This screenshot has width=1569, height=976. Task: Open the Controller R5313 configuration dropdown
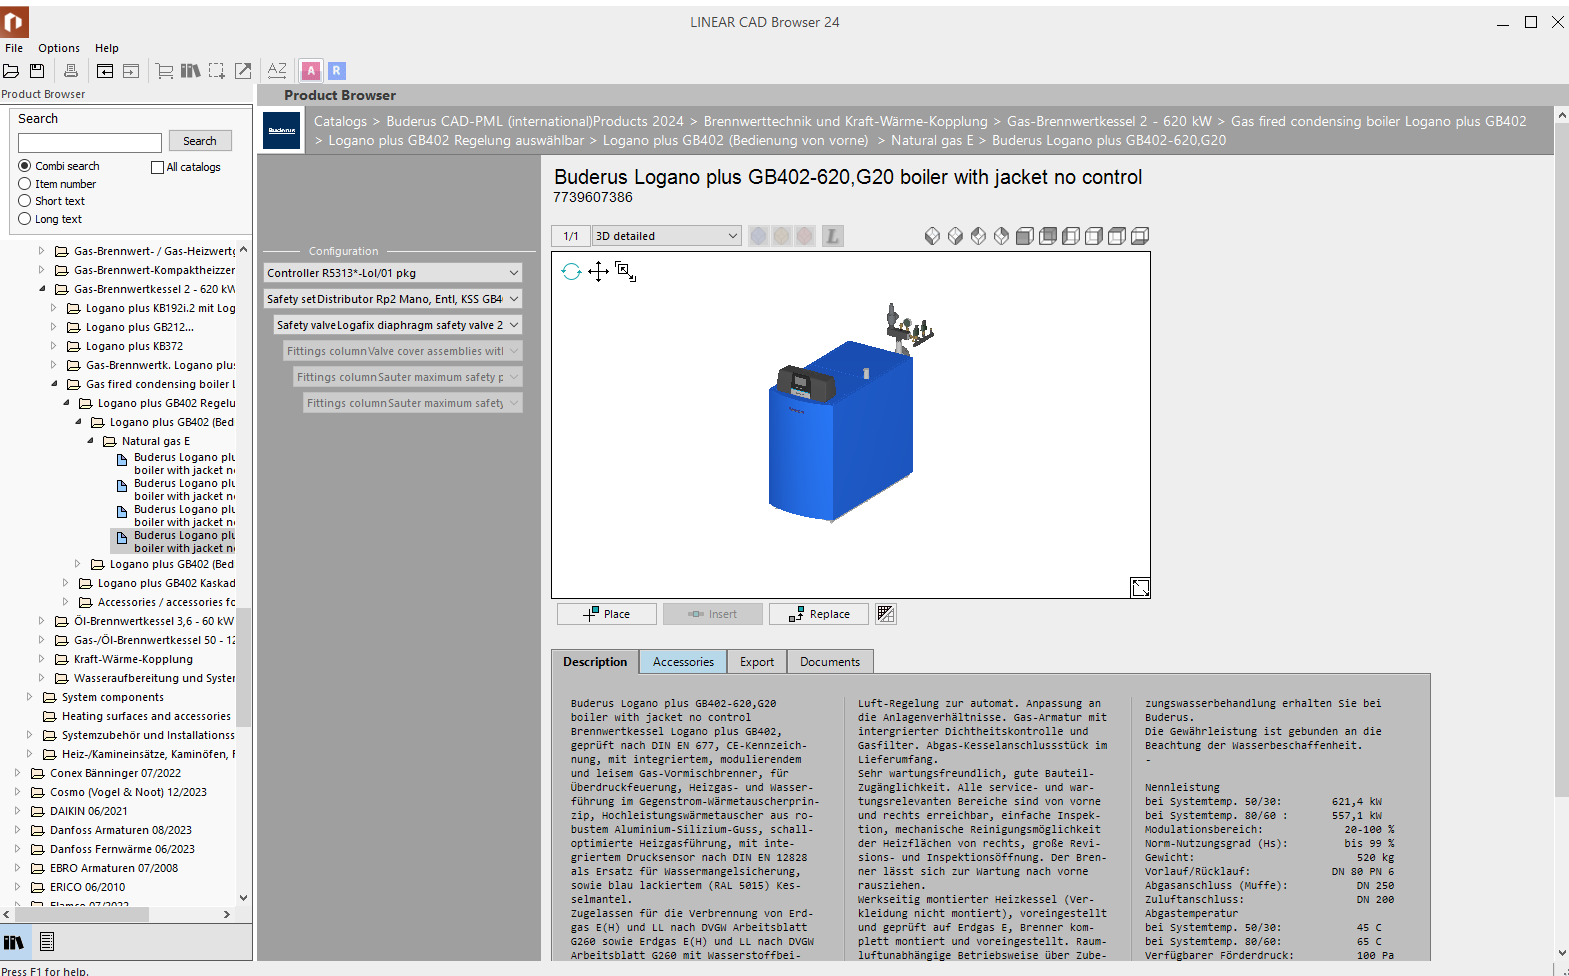(393, 273)
